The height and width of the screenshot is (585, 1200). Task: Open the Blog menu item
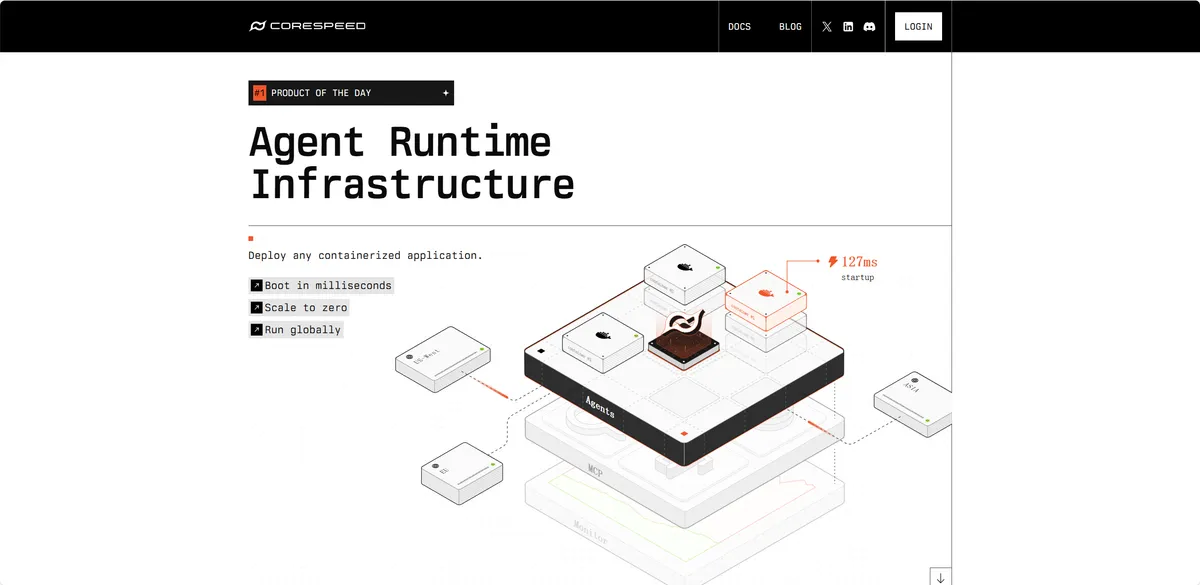click(x=790, y=27)
